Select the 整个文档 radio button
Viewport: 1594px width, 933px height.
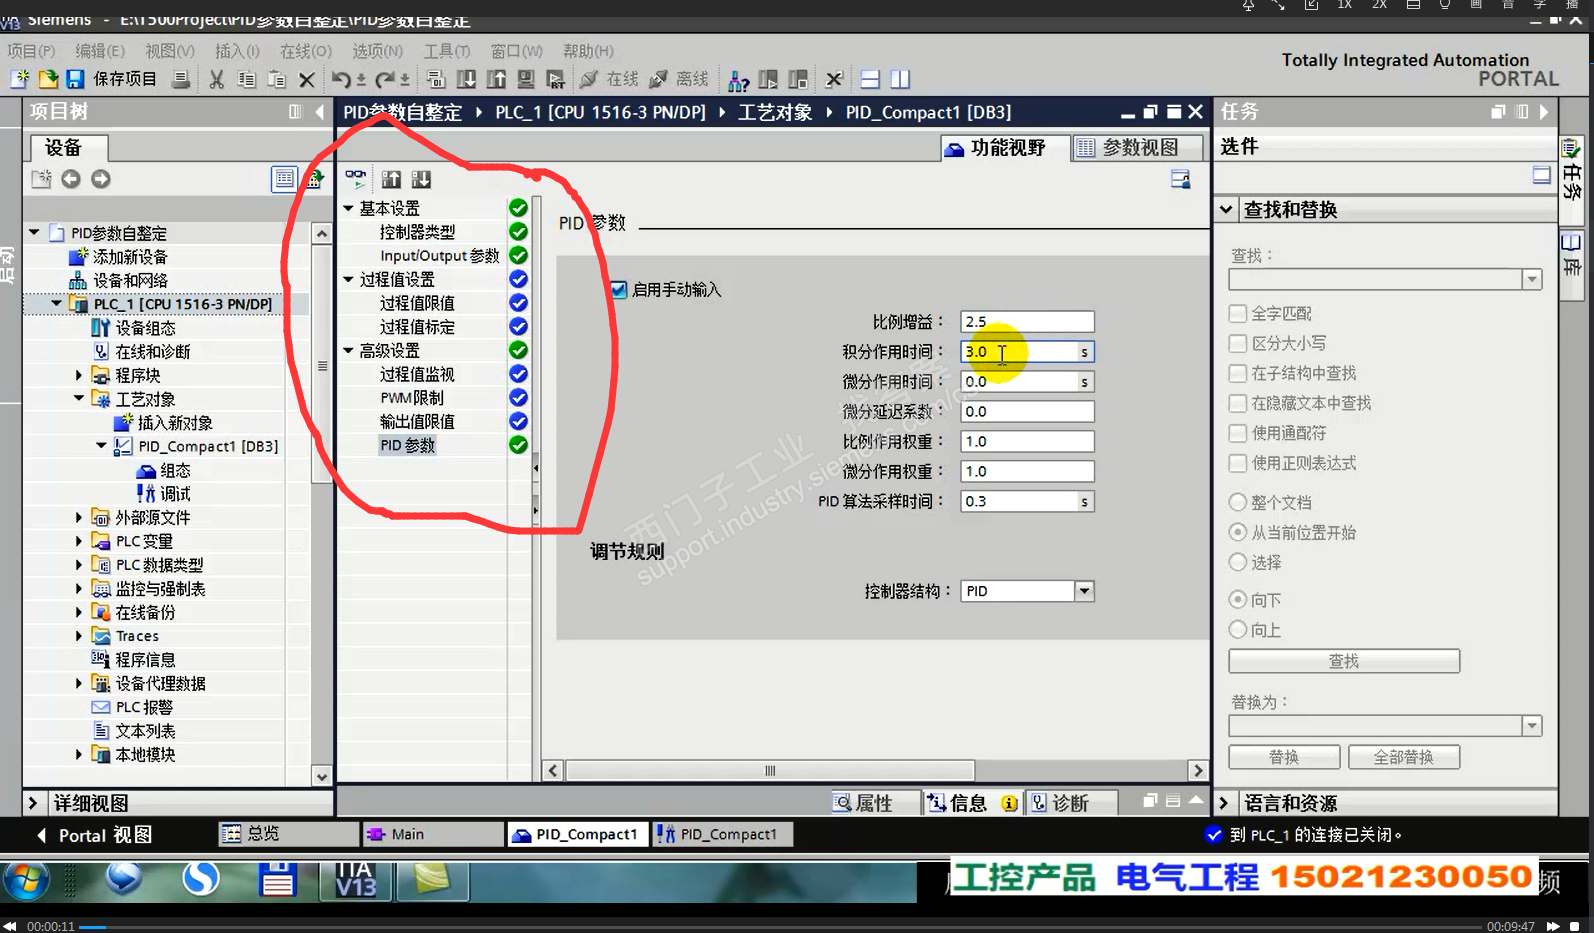1238,502
